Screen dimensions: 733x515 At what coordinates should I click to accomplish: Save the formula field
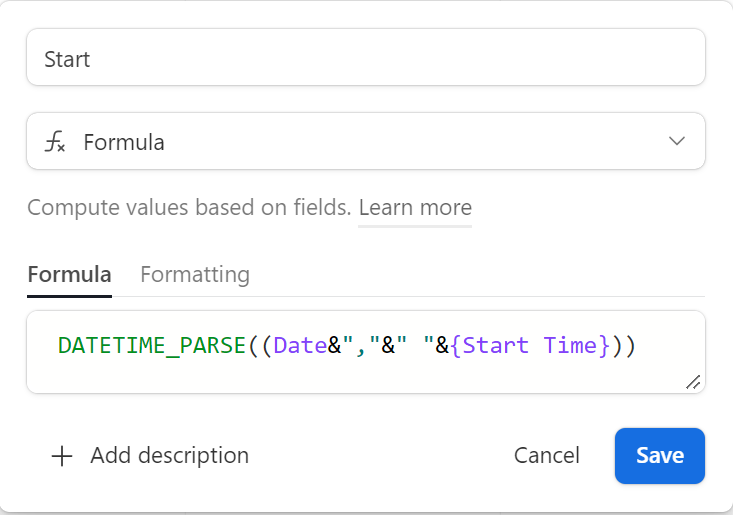(x=660, y=456)
